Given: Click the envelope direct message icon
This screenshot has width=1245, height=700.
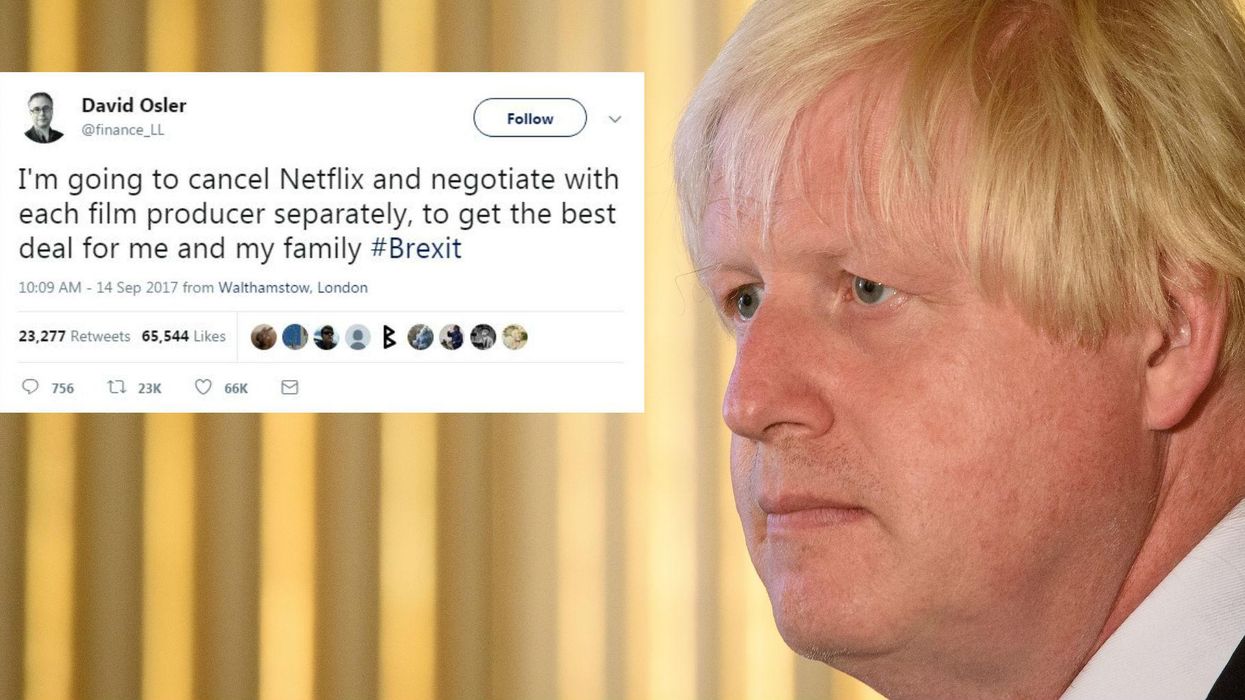Looking at the screenshot, I should click(x=290, y=387).
